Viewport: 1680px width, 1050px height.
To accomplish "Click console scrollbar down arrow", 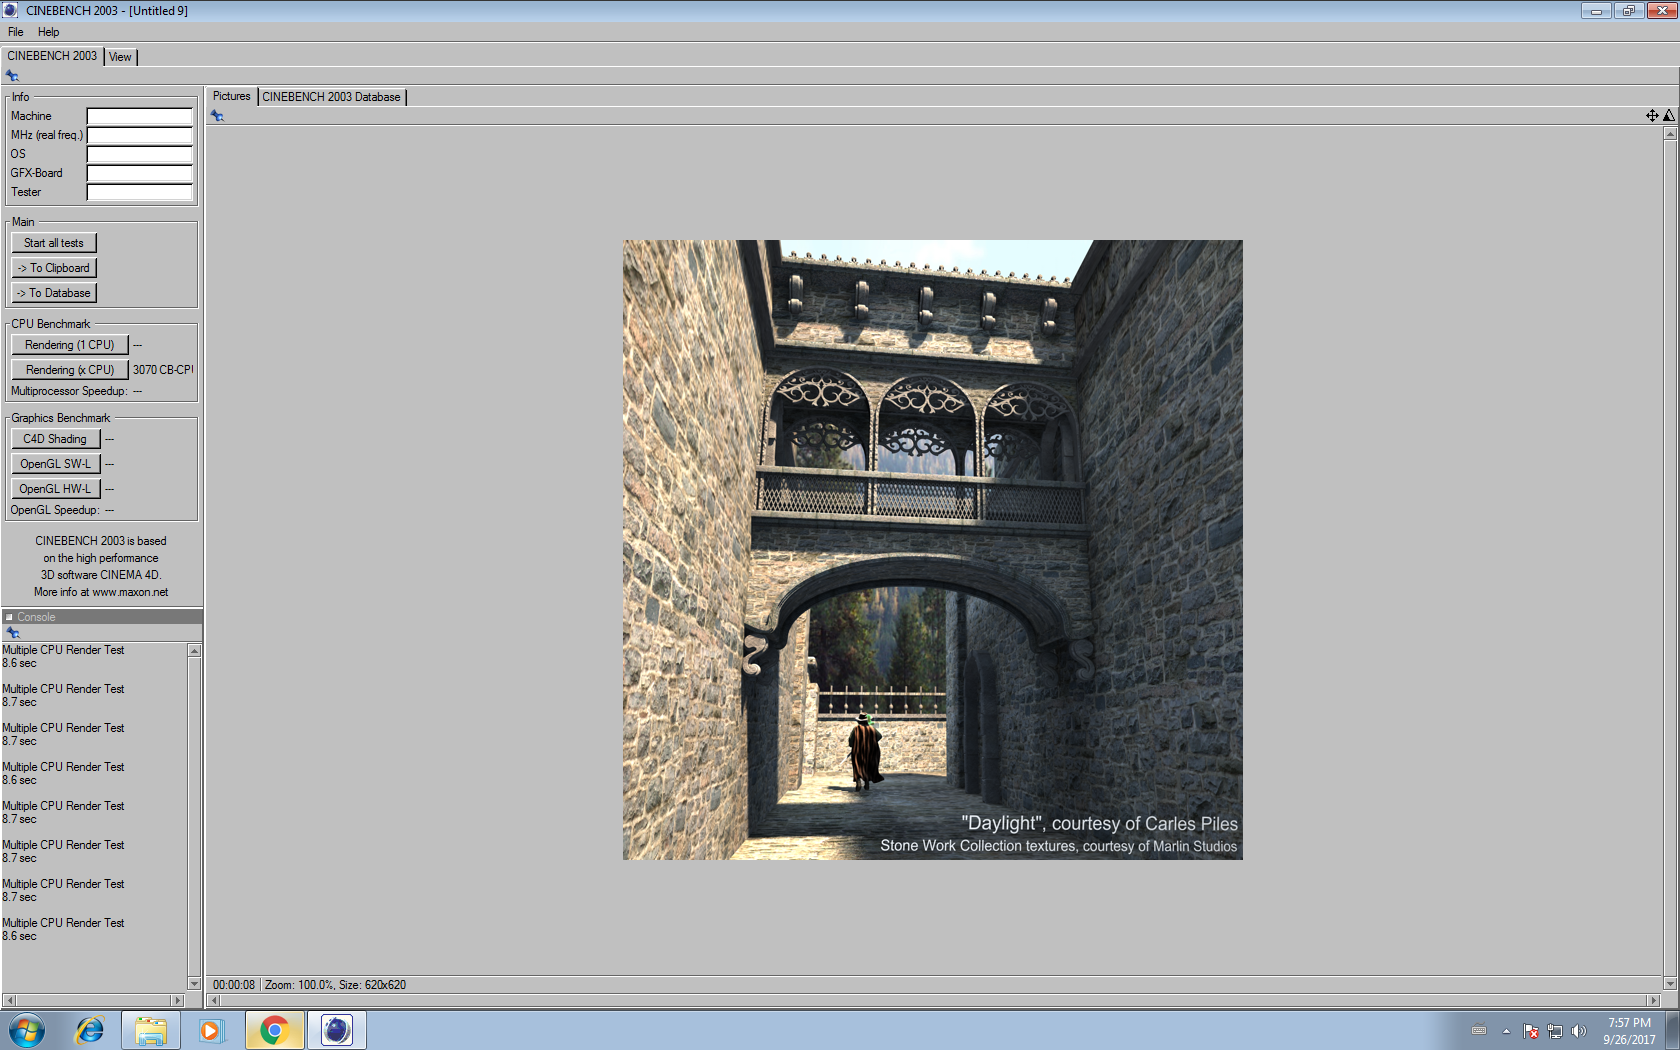I will pyautogui.click(x=195, y=984).
